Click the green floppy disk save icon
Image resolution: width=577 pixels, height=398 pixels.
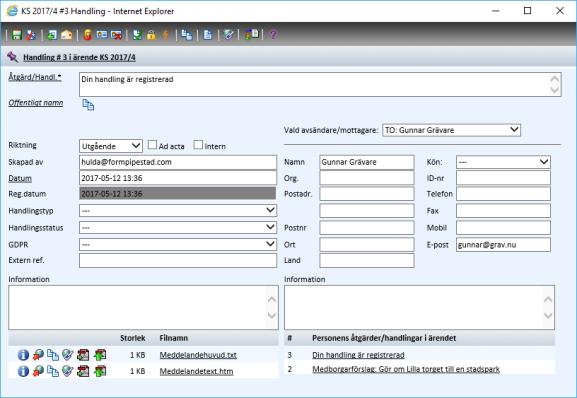click(17, 35)
